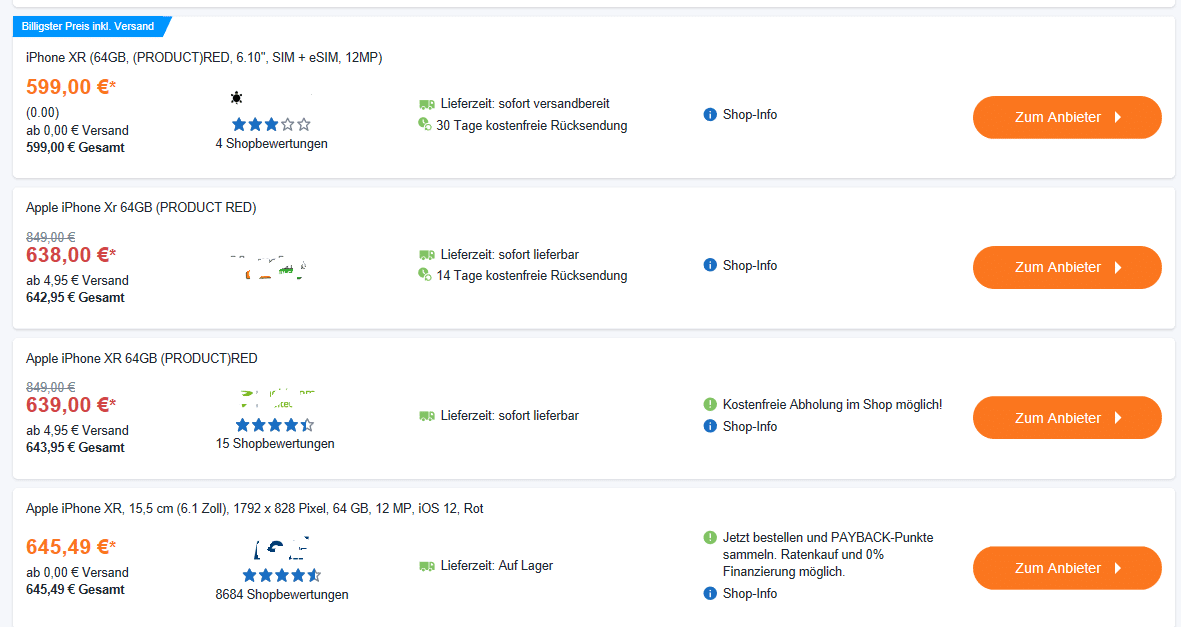Click 'Zum Anbieter' for the 638,00 € offer
This screenshot has height=627, width=1181.
click(x=1067, y=268)
